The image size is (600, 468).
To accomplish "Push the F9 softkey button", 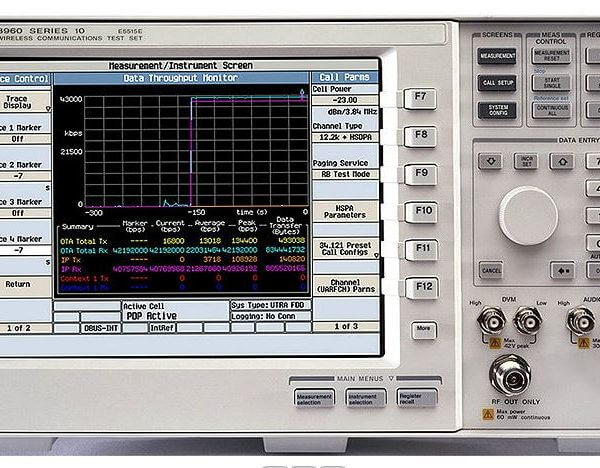I will tap(421, 174).
